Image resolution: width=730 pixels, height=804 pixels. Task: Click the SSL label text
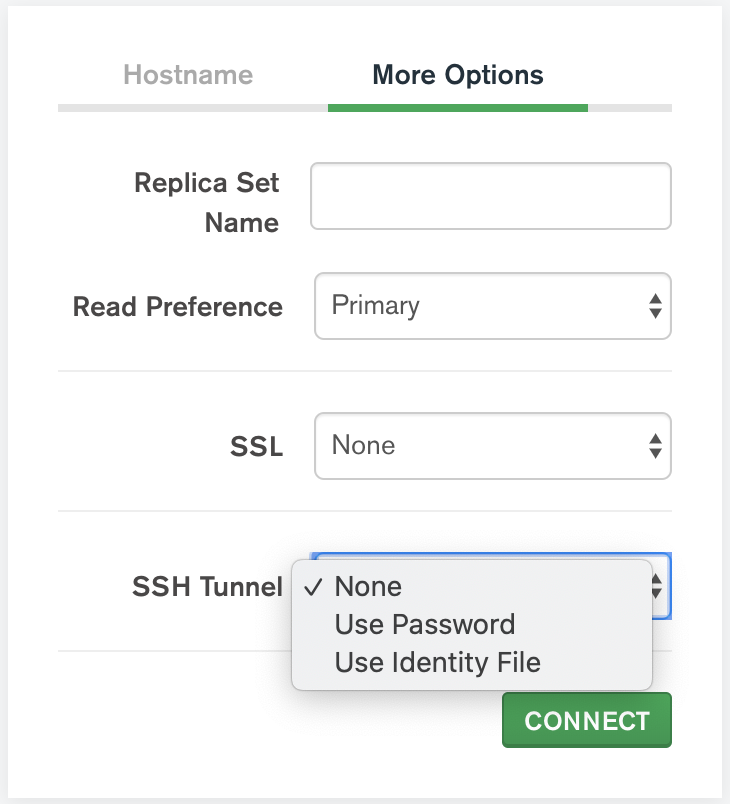point(256,446)
